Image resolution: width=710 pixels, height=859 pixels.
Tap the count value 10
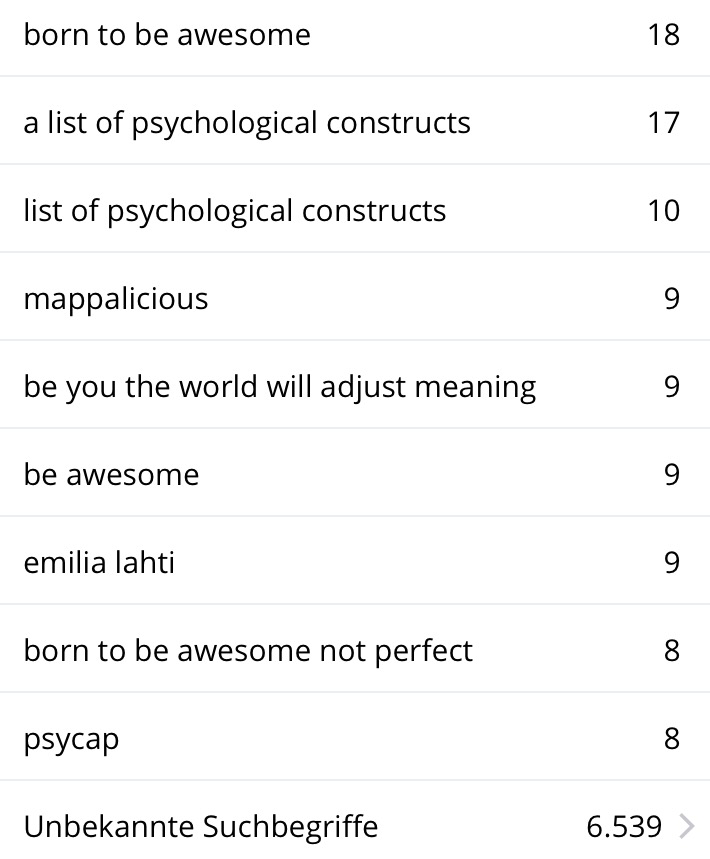pos(663,211)
